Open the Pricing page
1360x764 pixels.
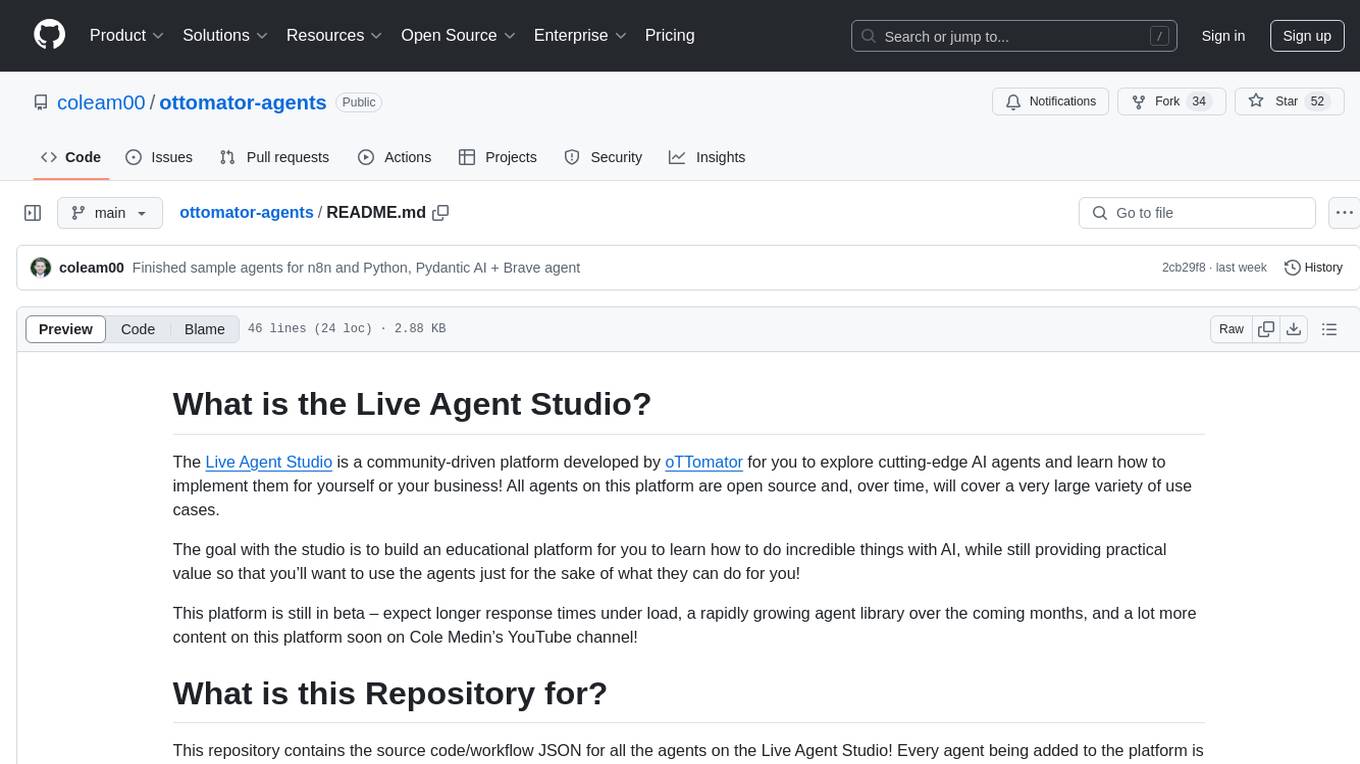pos(670,35)
